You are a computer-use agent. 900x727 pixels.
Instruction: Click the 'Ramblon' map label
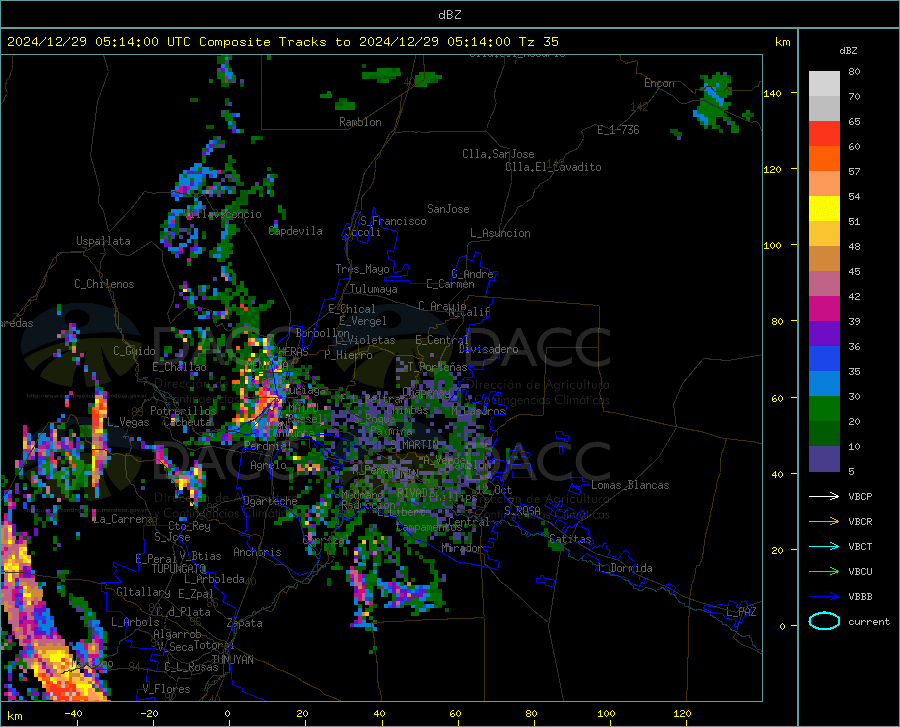pyautogui.click(x=360, y=122)
